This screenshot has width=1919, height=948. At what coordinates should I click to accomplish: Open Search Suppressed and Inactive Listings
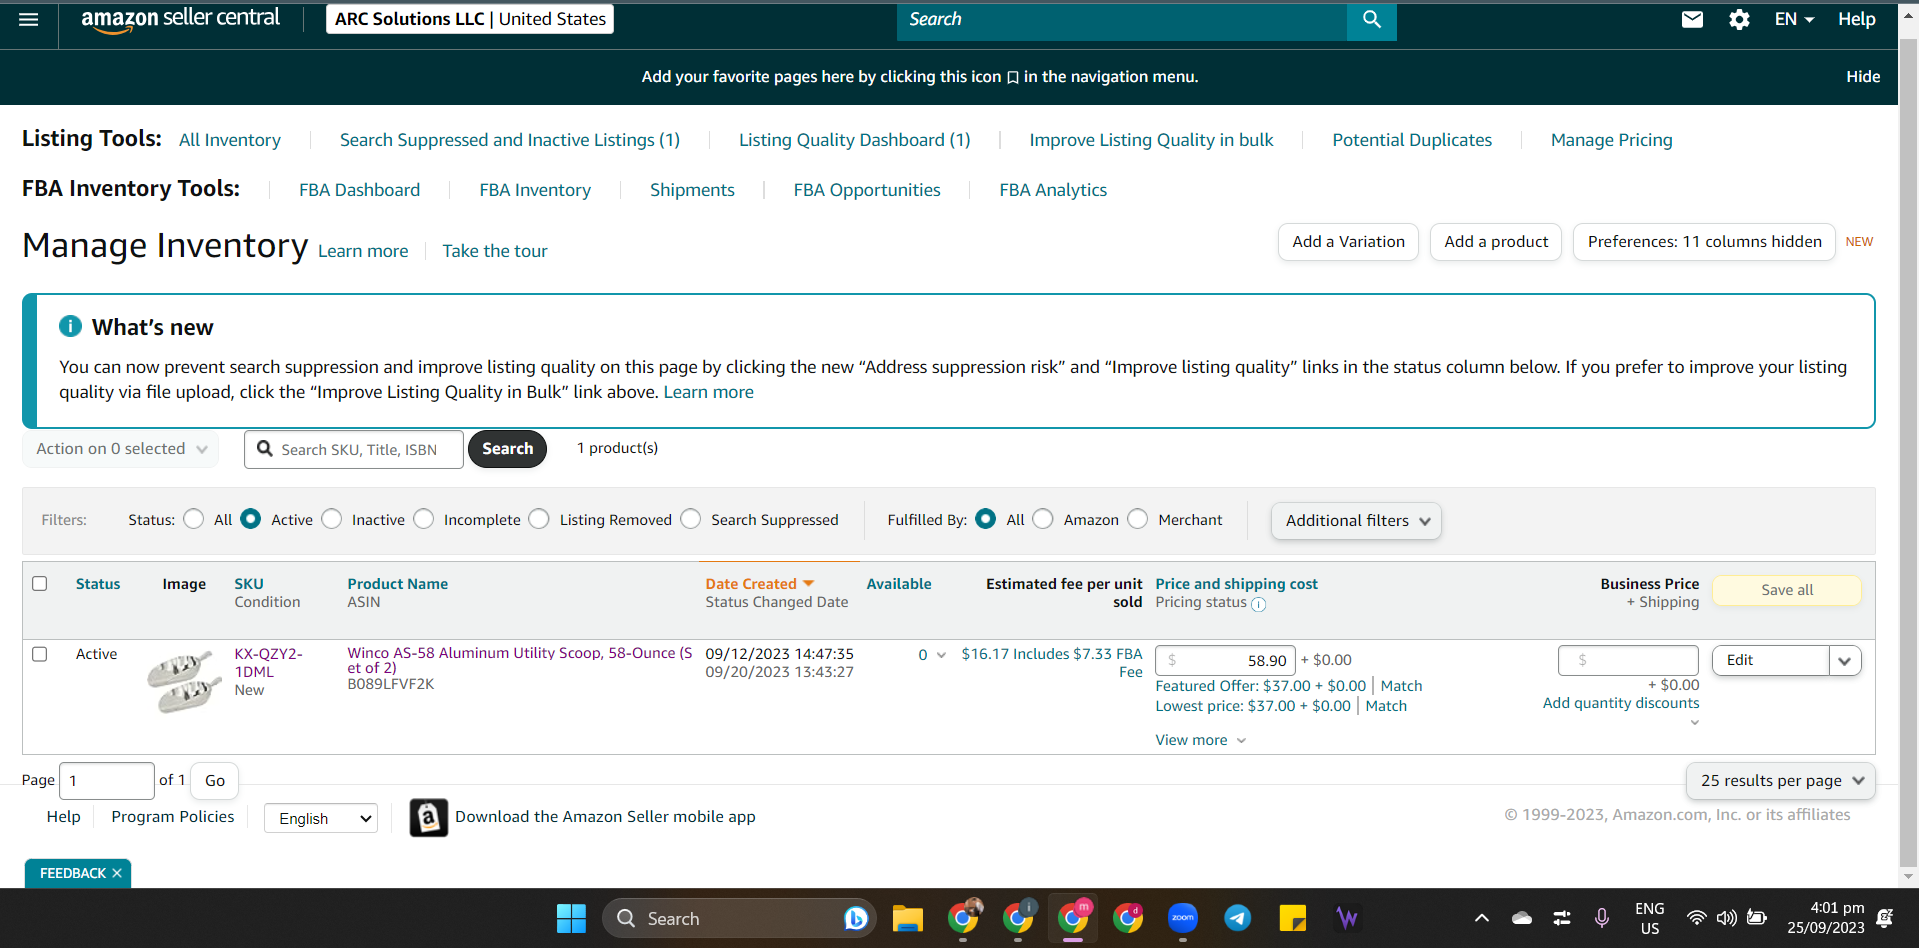tap(510, 140)
